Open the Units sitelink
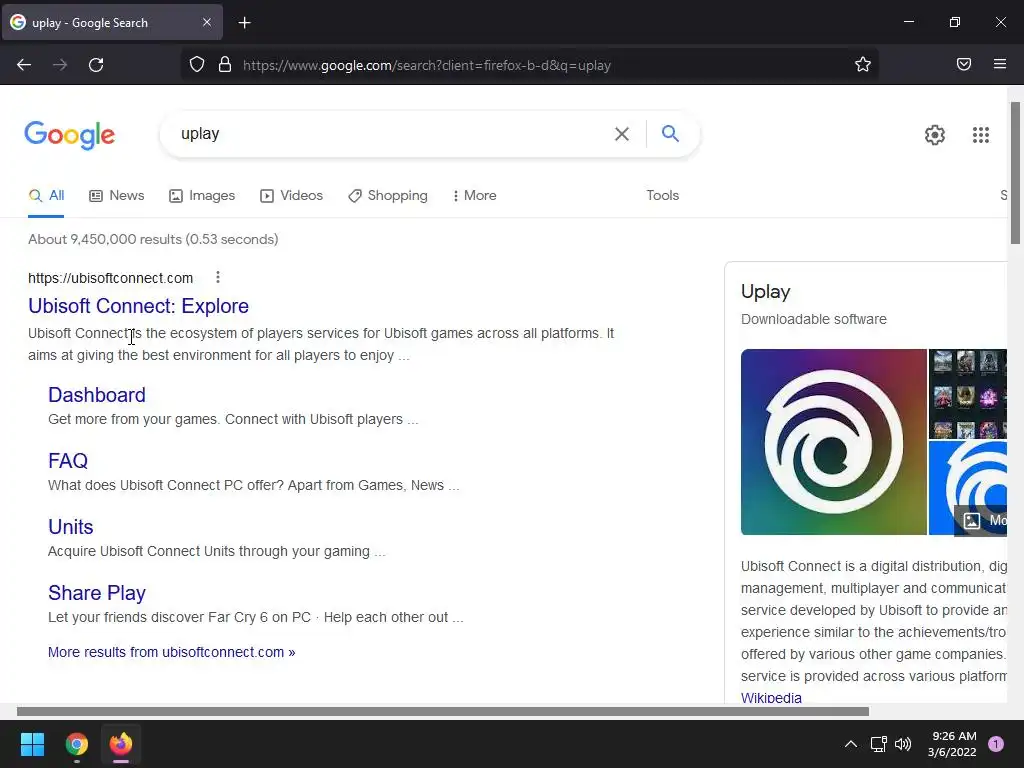The height and width of the screenshot is (768, 1024). point(71,526)
